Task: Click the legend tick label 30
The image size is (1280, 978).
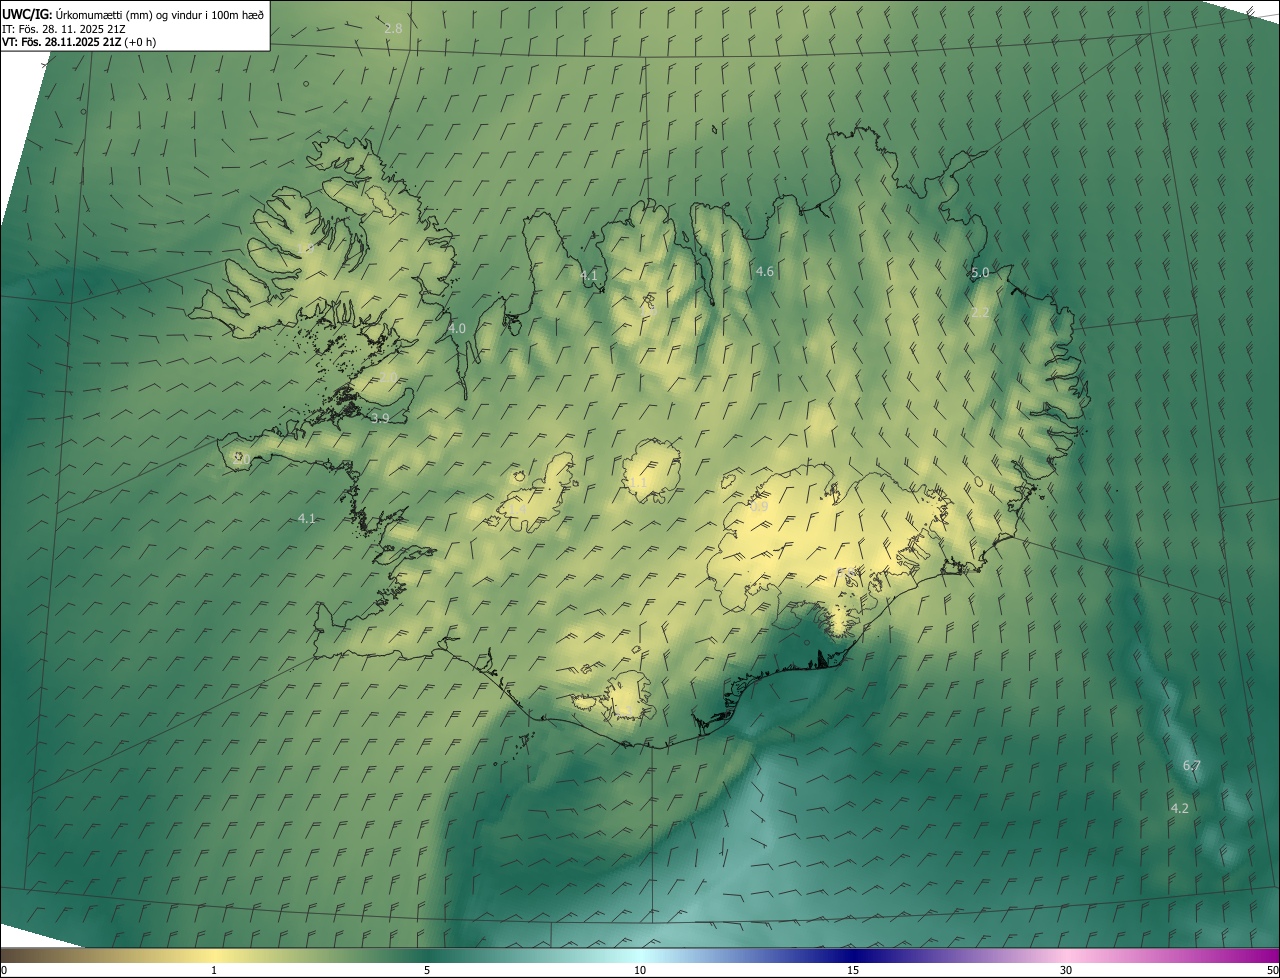Action: [1066, 971]
